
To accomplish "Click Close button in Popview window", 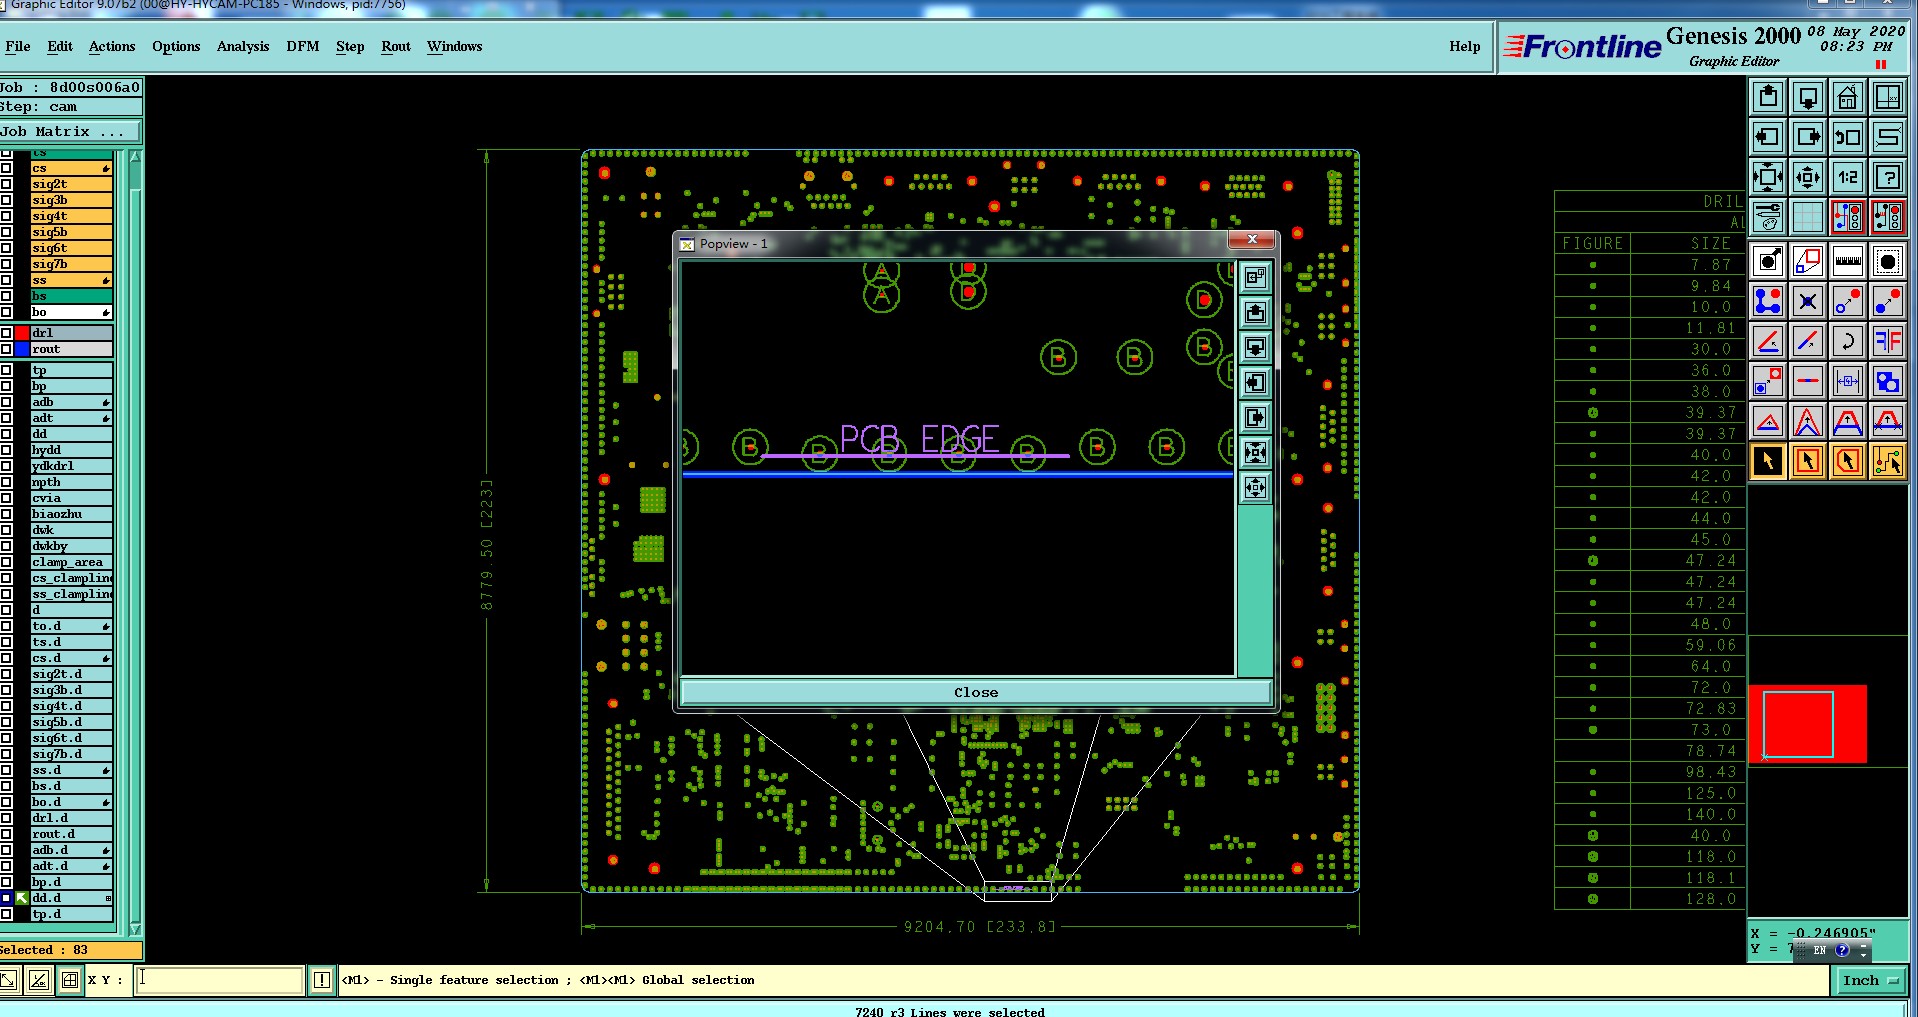I will coord(976,692).
